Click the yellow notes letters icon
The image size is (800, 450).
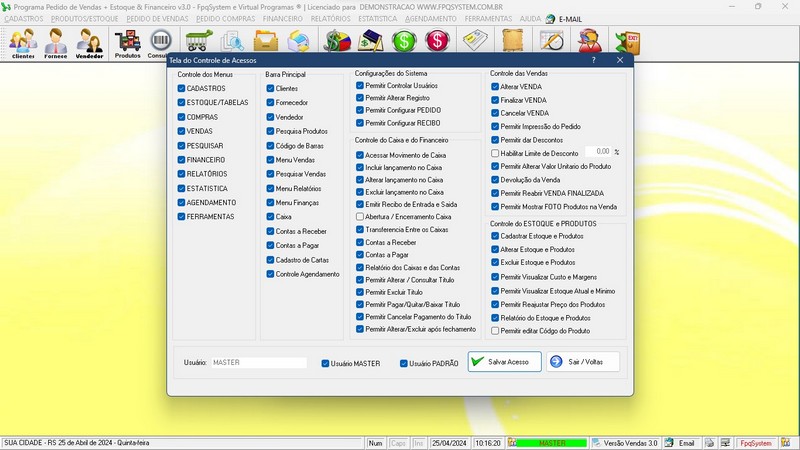pyautogui.click(x=476, y=40)
